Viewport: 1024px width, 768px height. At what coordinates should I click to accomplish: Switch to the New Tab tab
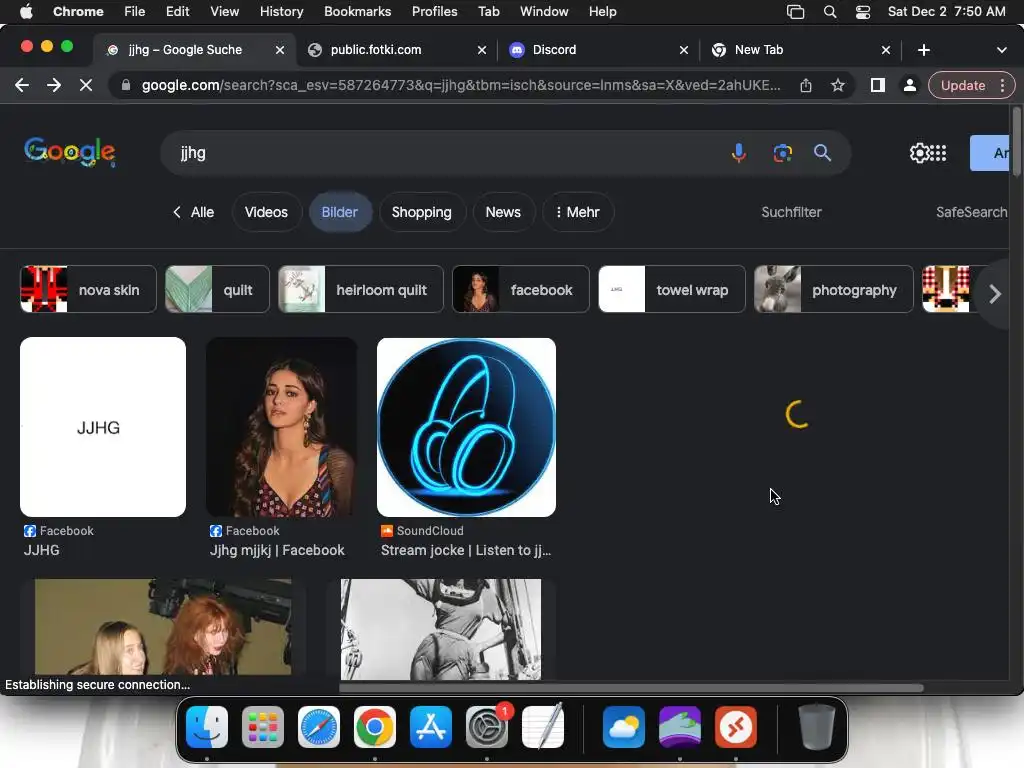(x=799, y=50)
